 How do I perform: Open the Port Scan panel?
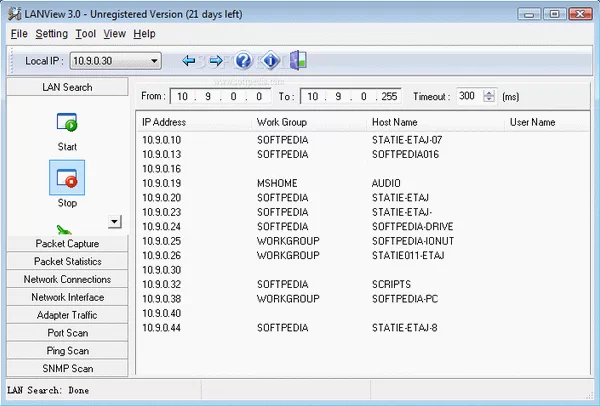(67, 333)
